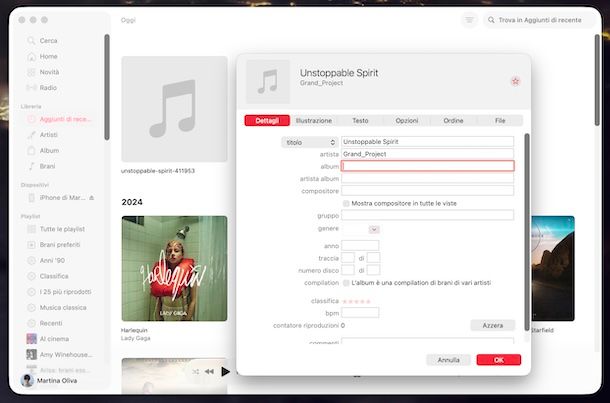Go to Home in sidebar
This screenshot has height=403, width=610.
coord(48,56)
